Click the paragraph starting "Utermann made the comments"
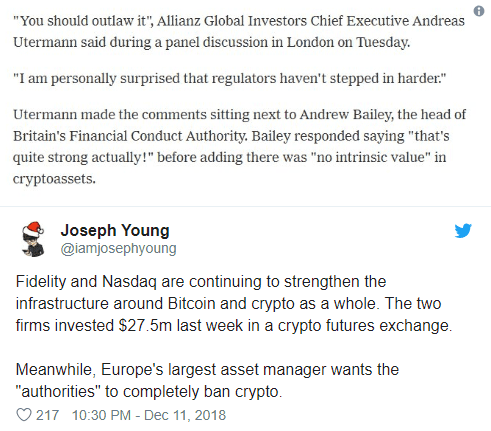Image resolution: width=491 pixels, height=431 pixels. tap(239, 147)
